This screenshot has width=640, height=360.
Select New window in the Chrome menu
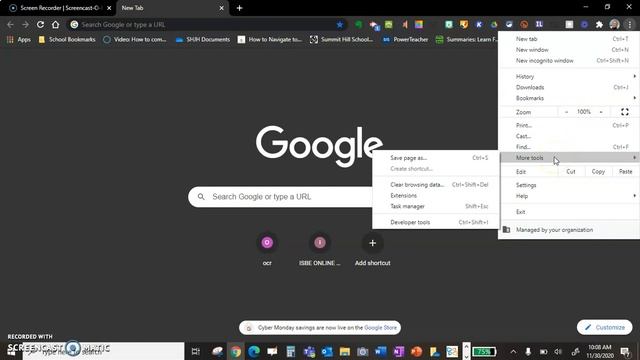[x=569, y=50]
